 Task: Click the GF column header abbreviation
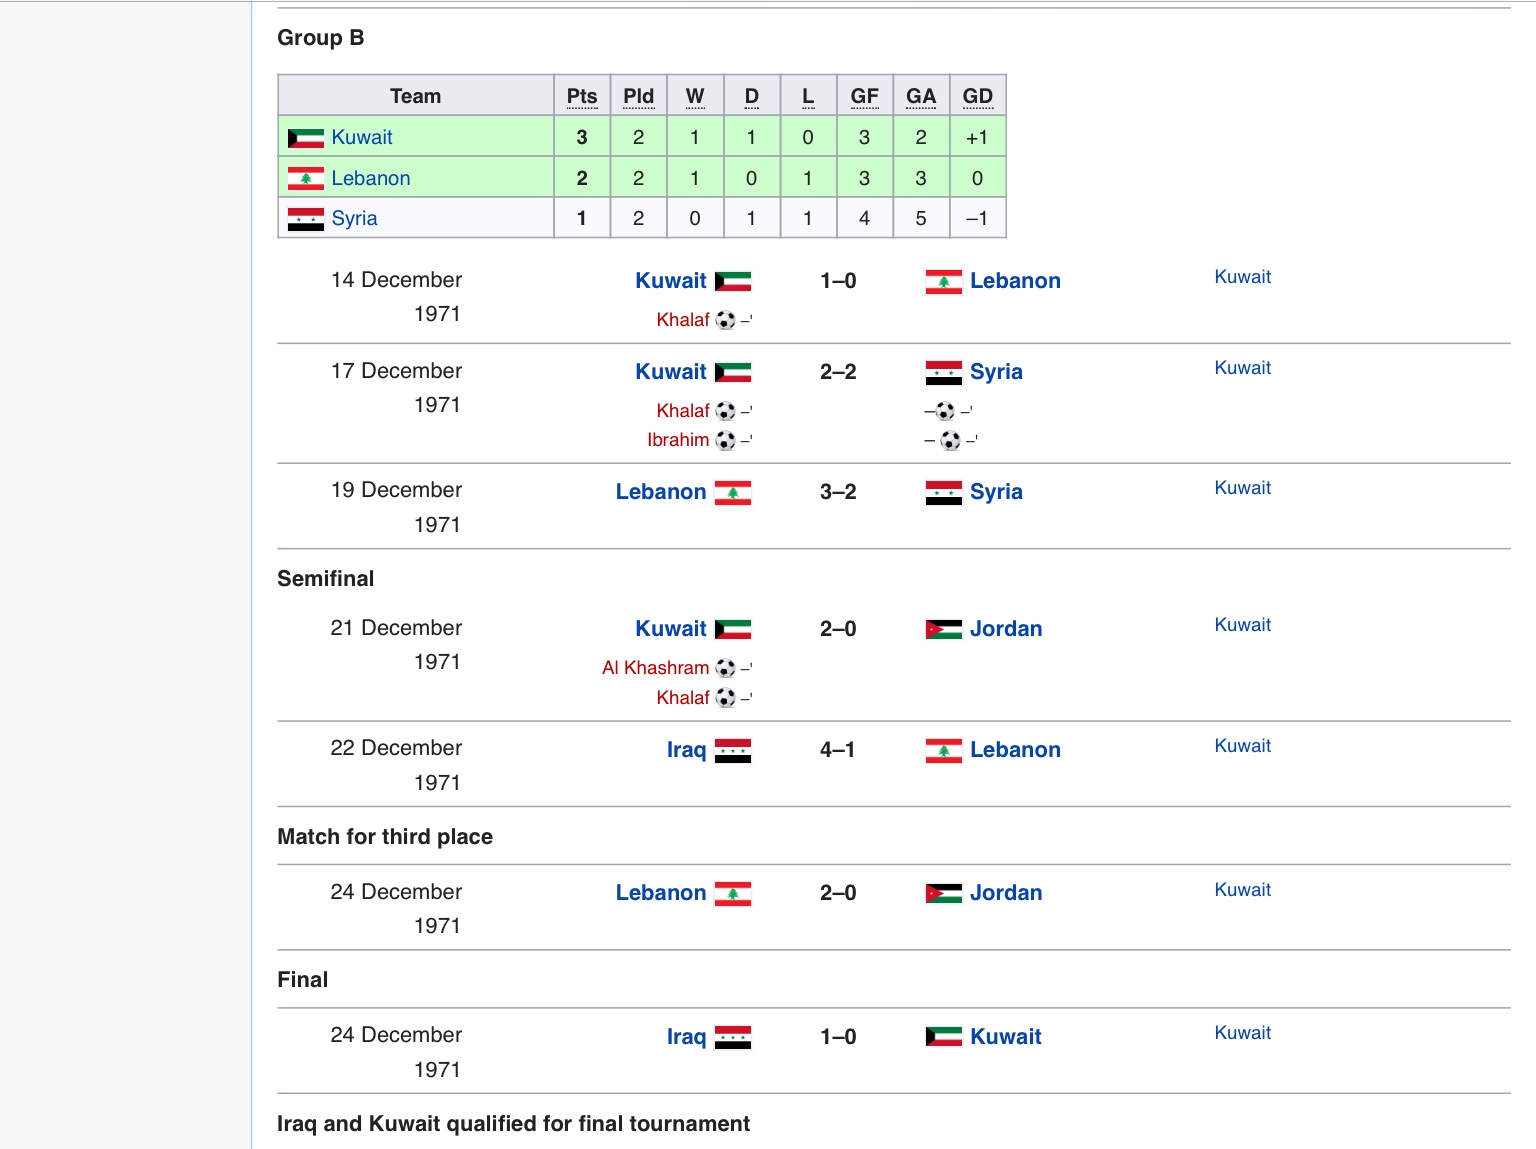tap(864, 96)
